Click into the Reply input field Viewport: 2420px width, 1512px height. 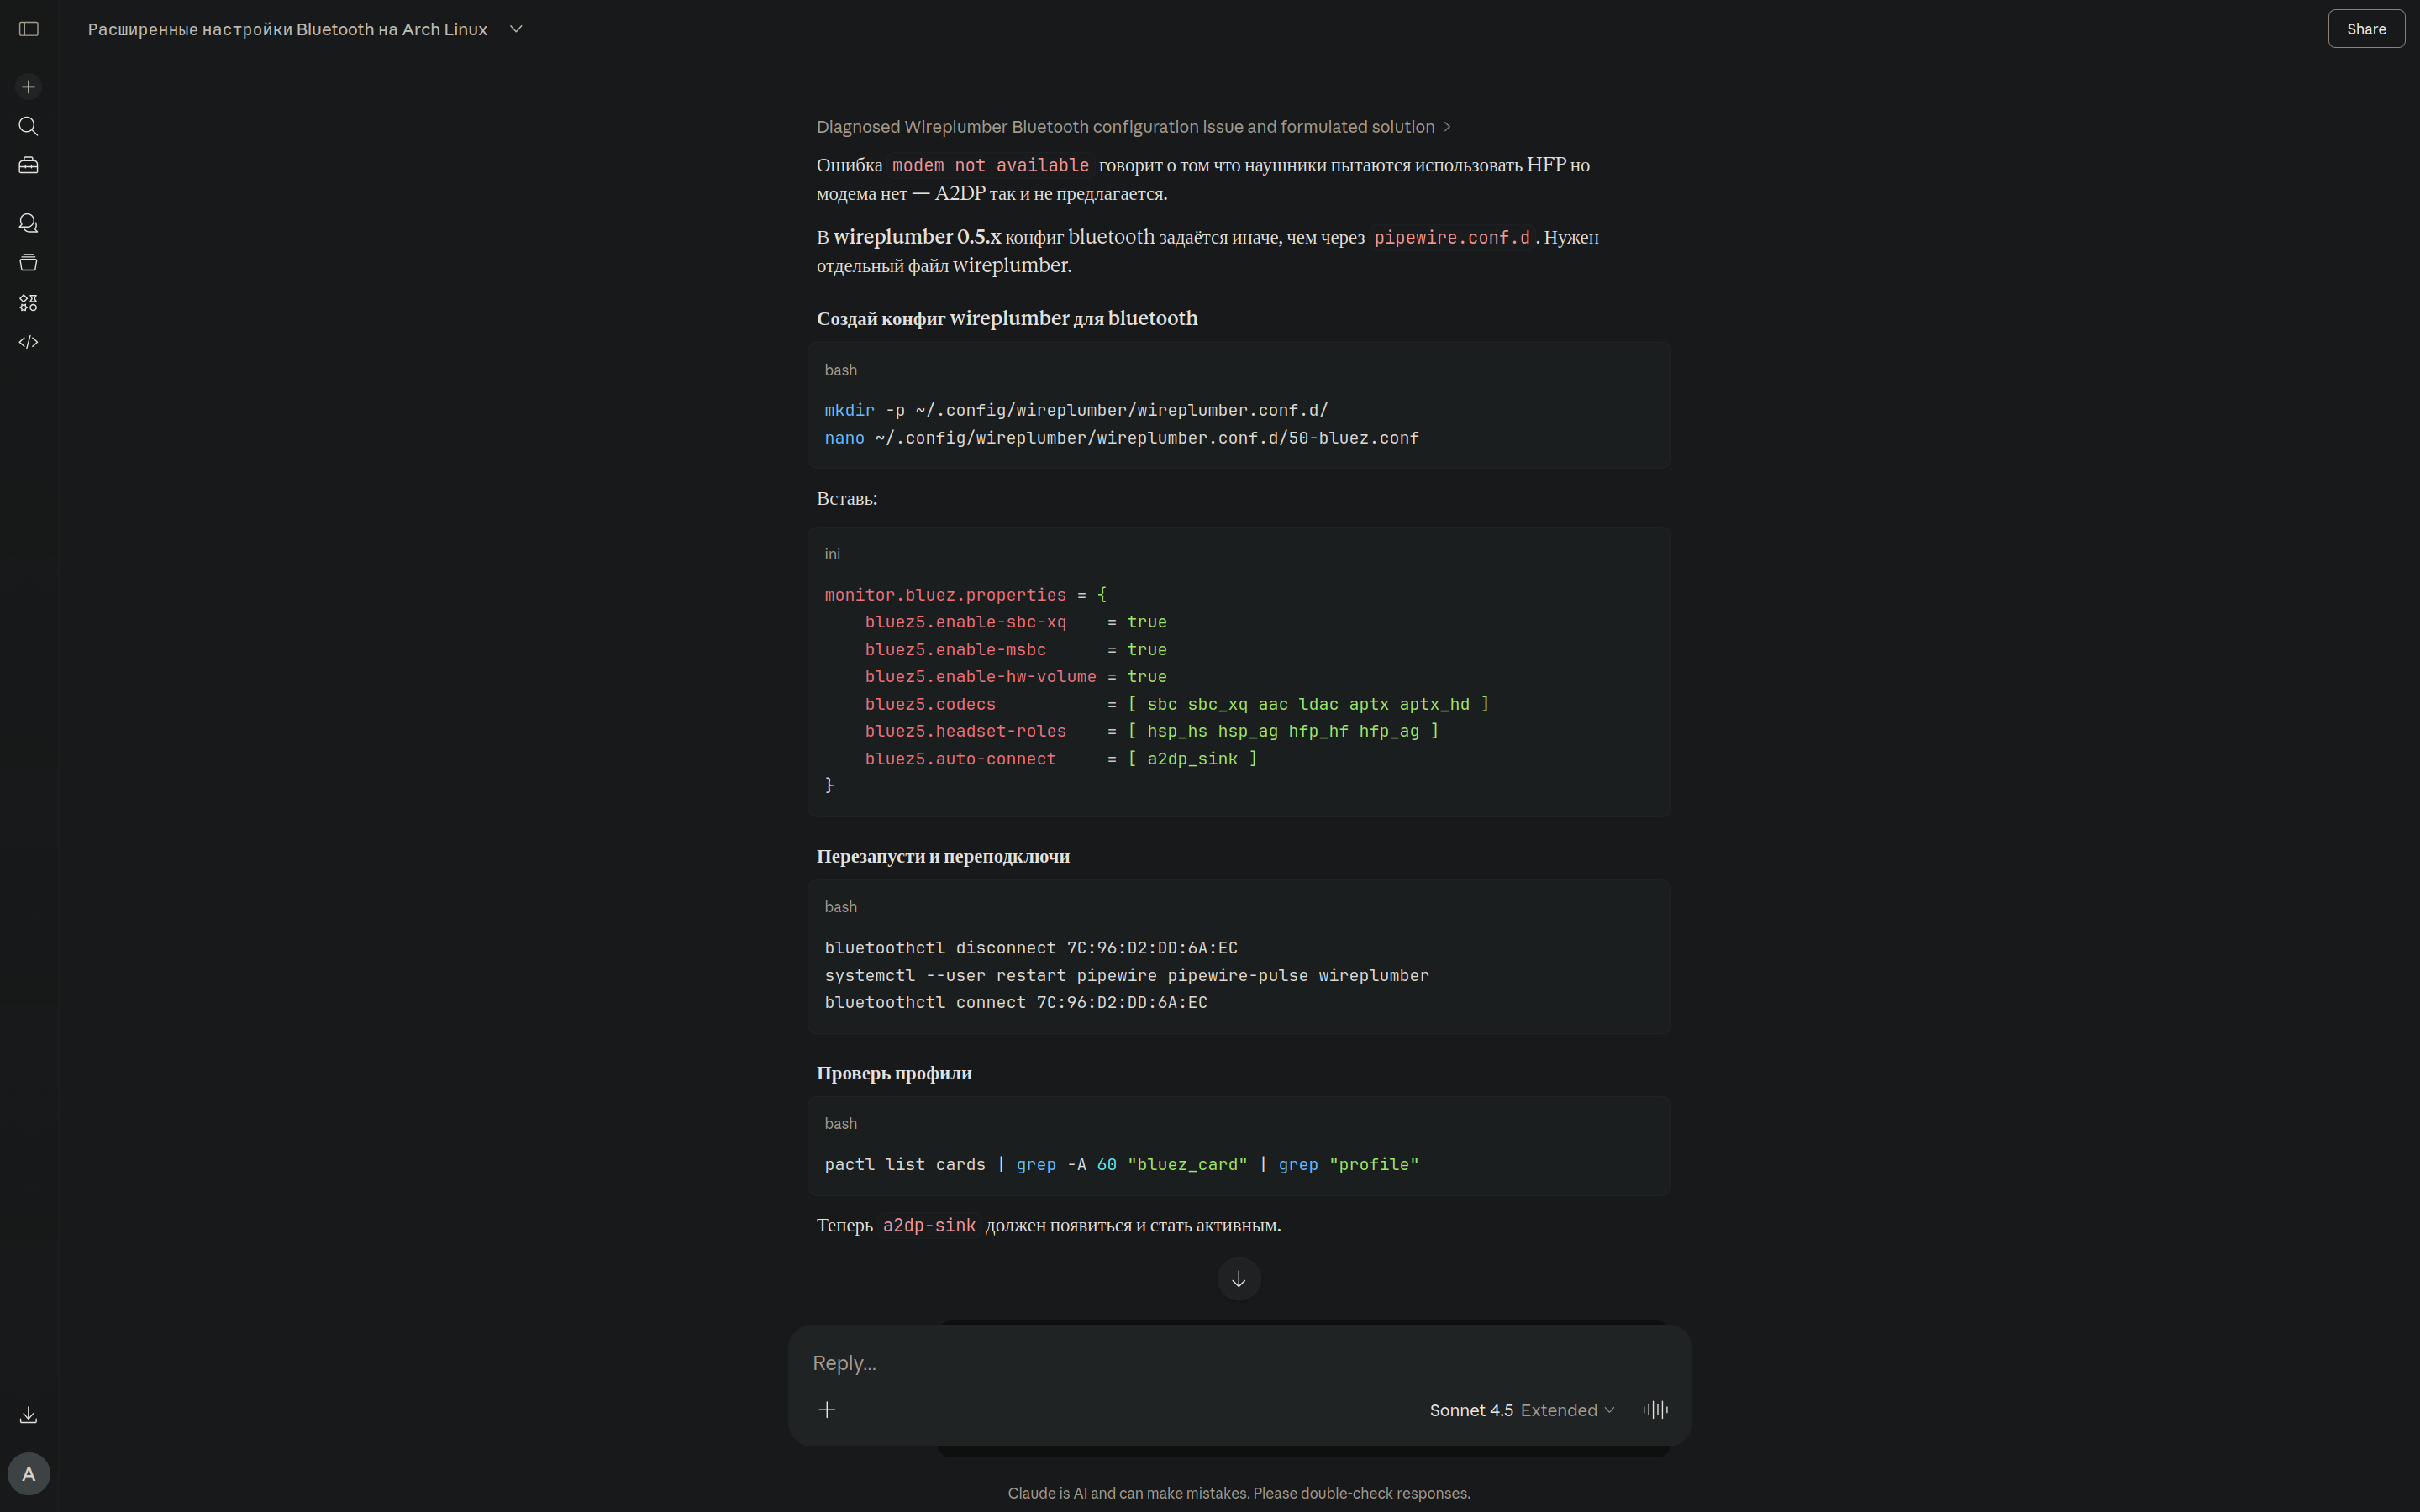point(1200,1363)
